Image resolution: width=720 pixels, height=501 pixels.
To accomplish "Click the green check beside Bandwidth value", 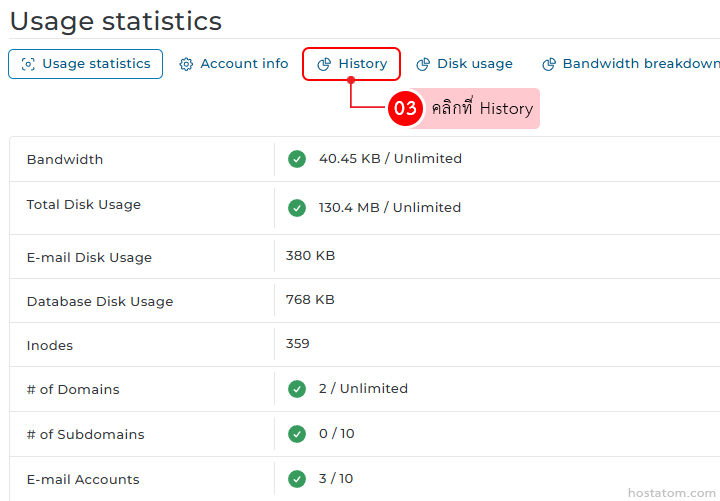I will click(297, 159).
